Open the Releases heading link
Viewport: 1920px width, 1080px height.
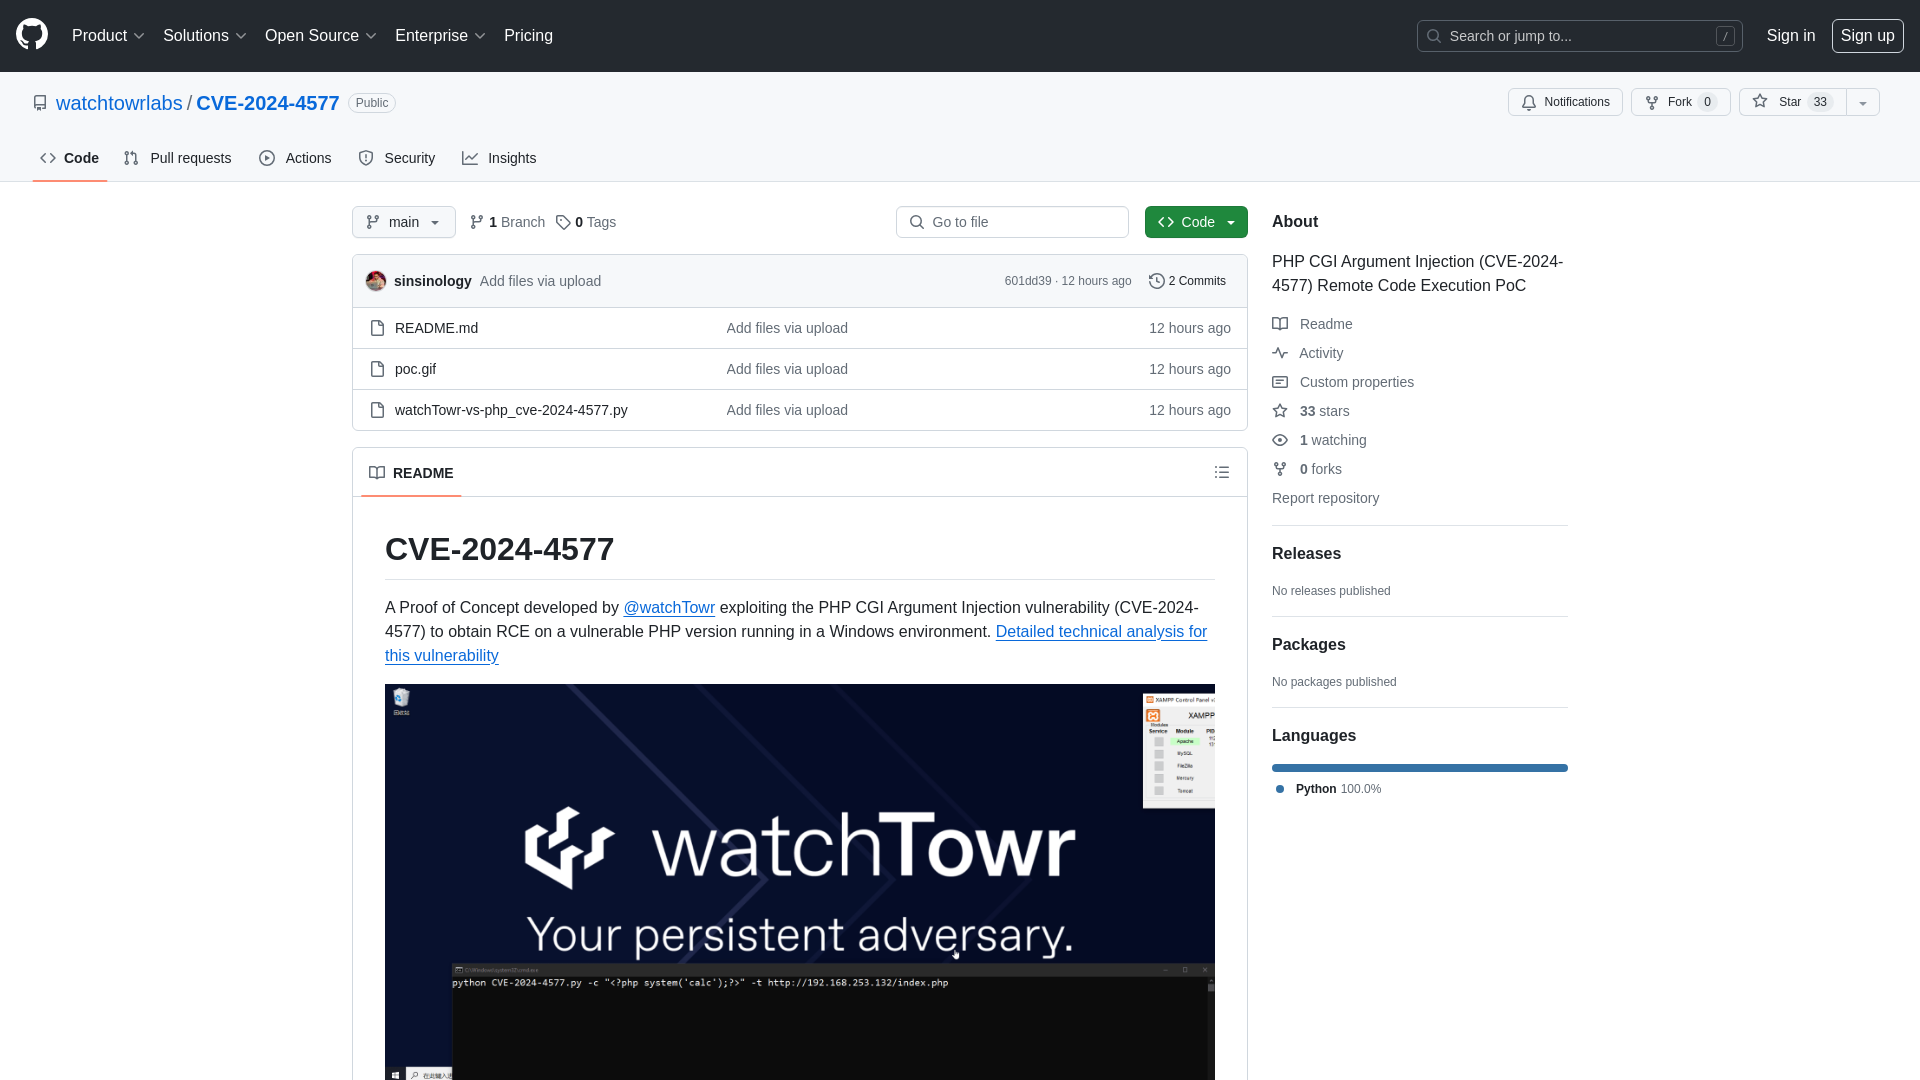tap(1306, 554)
